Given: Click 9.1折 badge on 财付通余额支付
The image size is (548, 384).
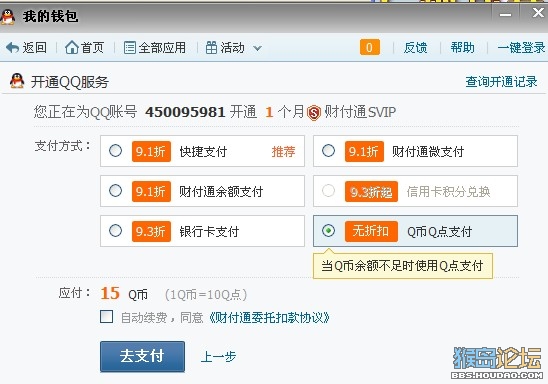Looking at the screenshot, I should pos(151,191).
